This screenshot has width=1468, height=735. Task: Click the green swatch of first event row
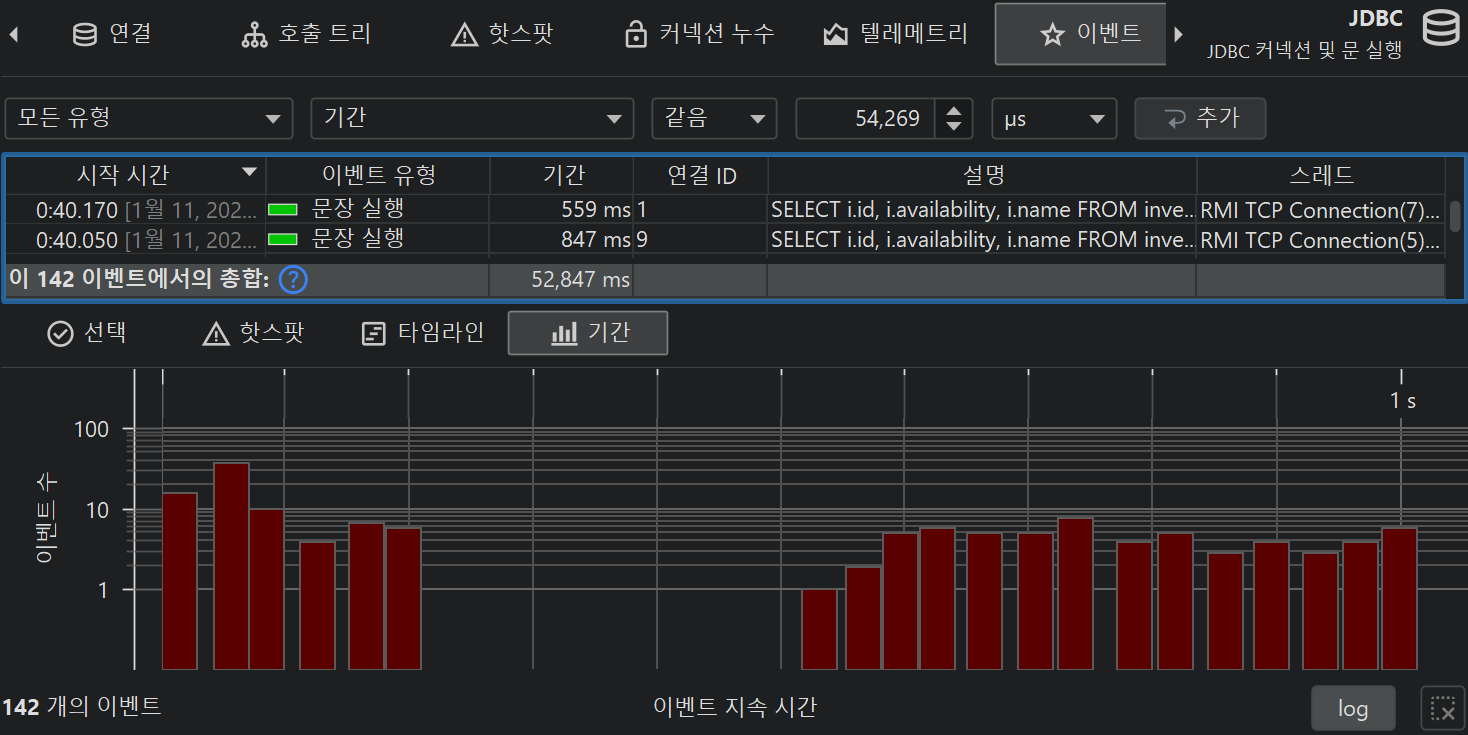tap(283, 210)
